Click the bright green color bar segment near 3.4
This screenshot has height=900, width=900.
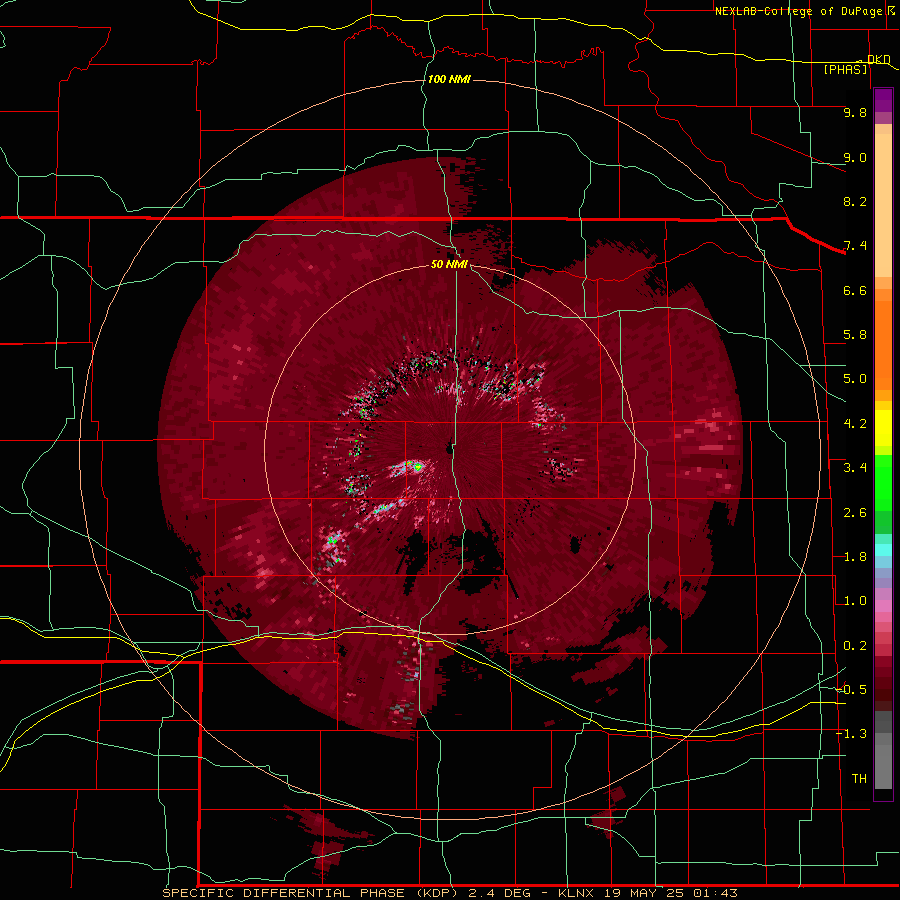click(883, 481)
